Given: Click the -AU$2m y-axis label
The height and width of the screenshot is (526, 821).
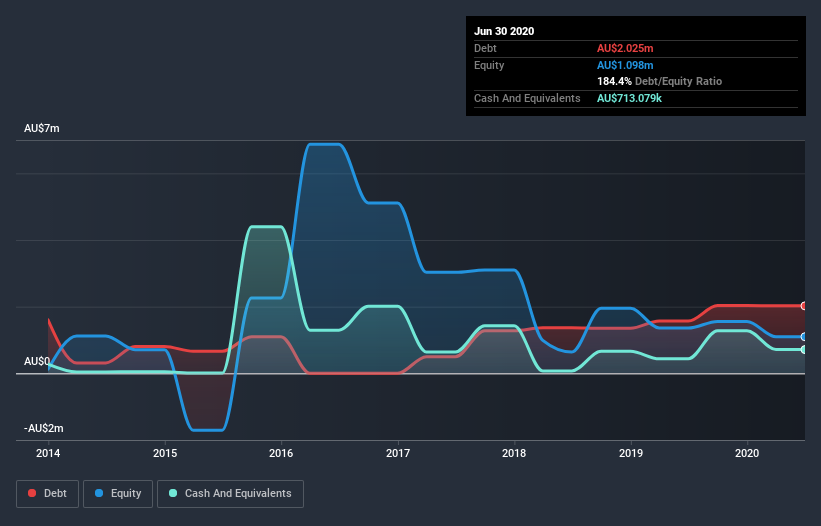Looking at the screenshot, I should 44,429.
